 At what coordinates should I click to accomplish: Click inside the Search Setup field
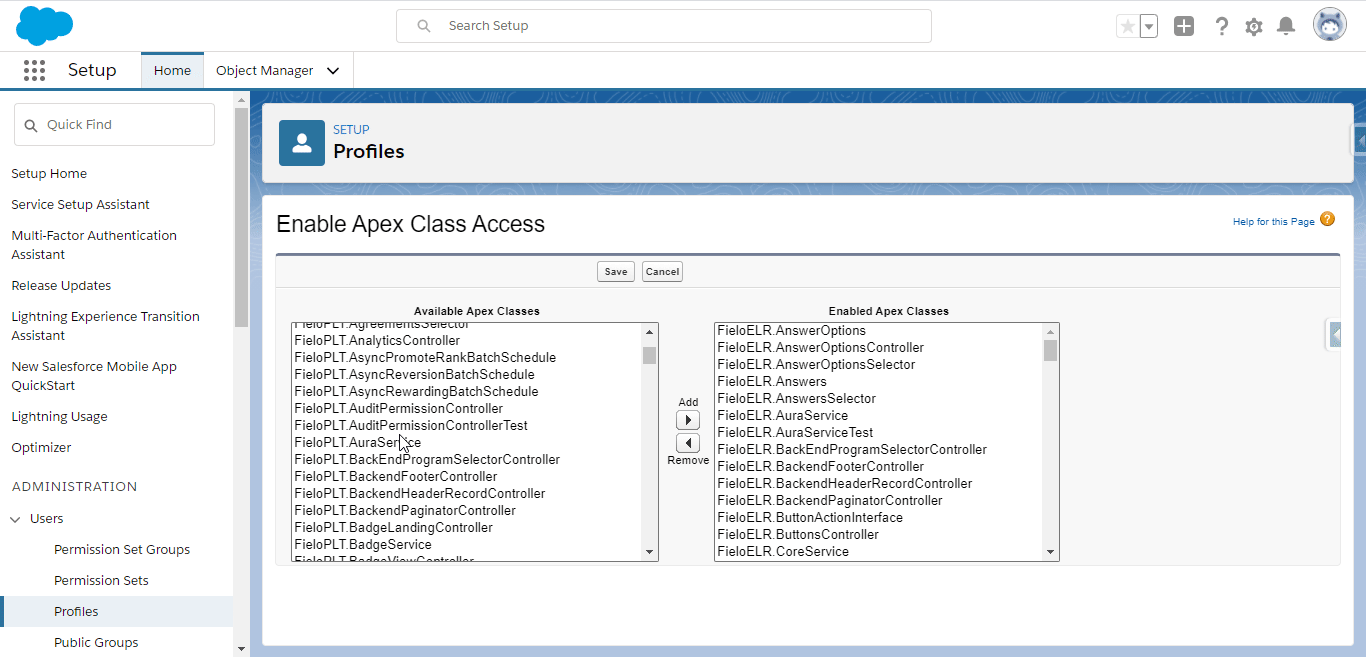(x=664, y=26)
